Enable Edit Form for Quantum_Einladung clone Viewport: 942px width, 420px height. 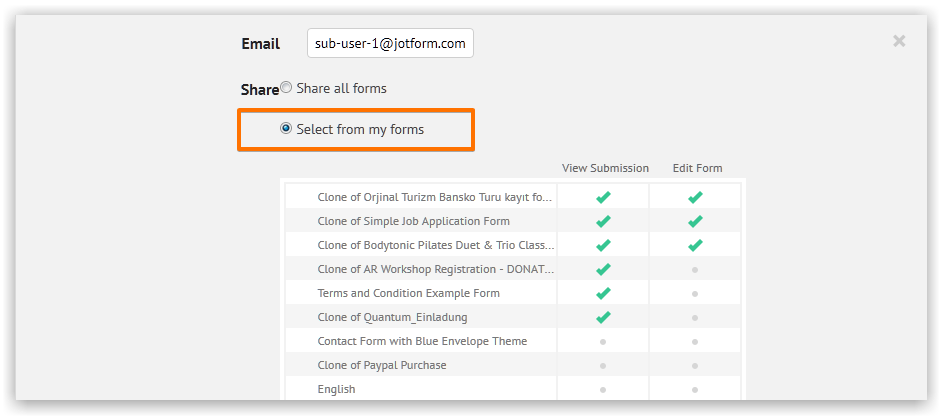[695, 317]
